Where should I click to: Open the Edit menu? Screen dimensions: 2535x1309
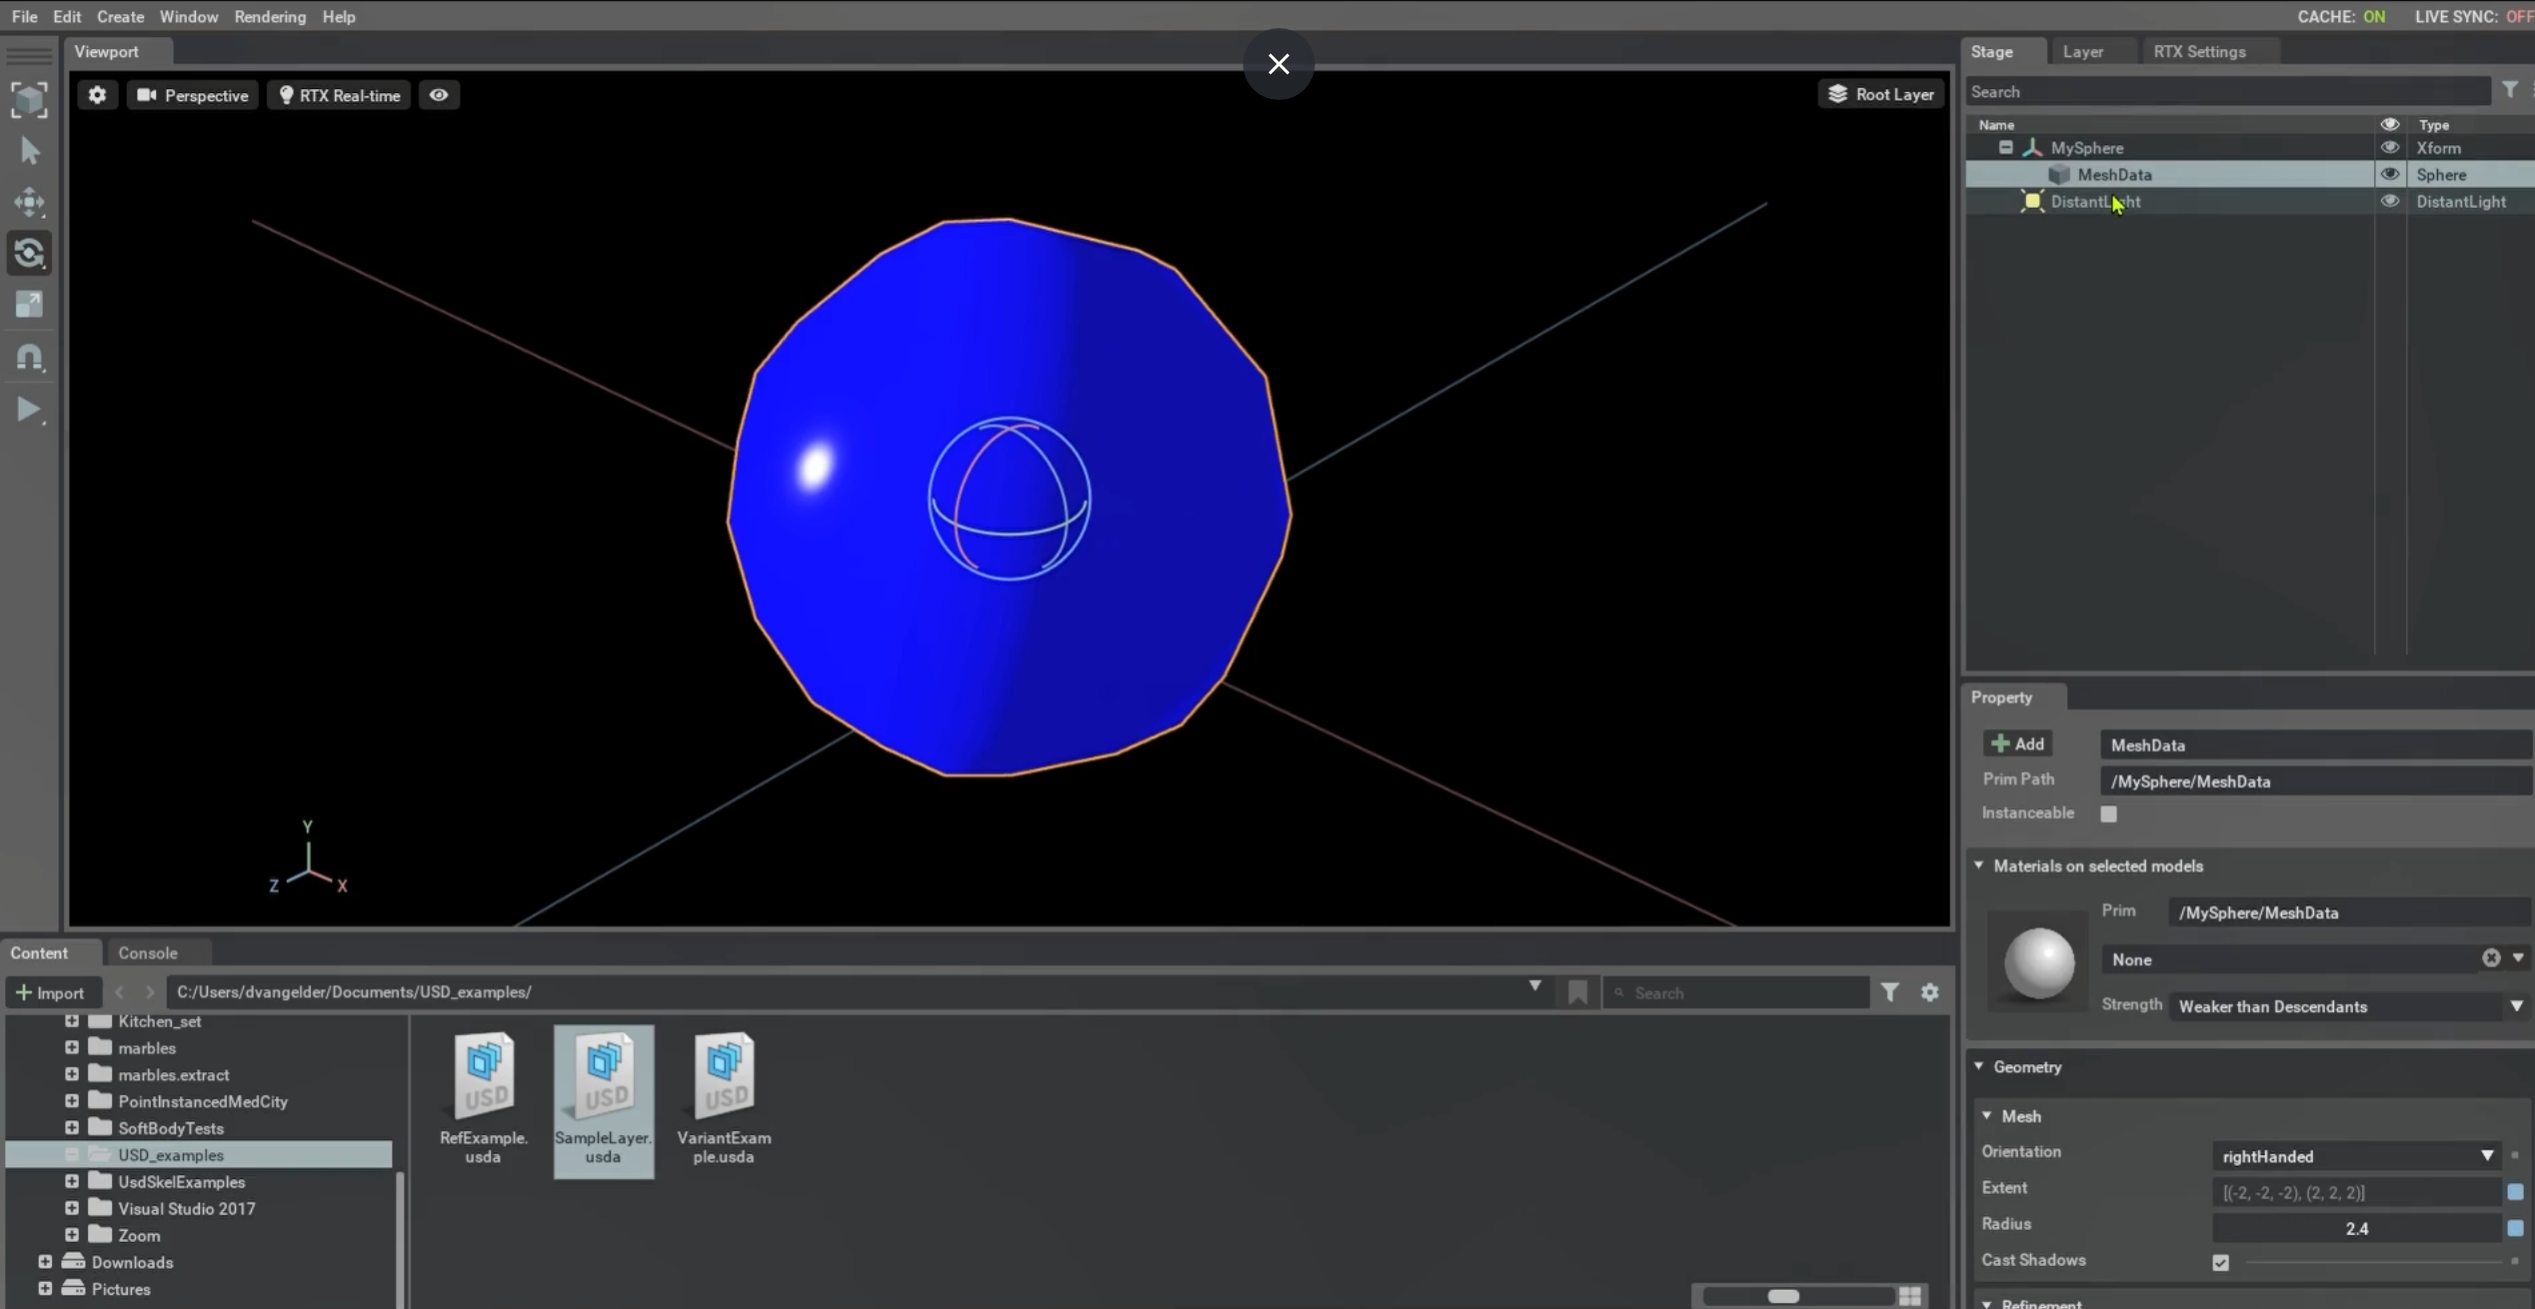point(67,16)
